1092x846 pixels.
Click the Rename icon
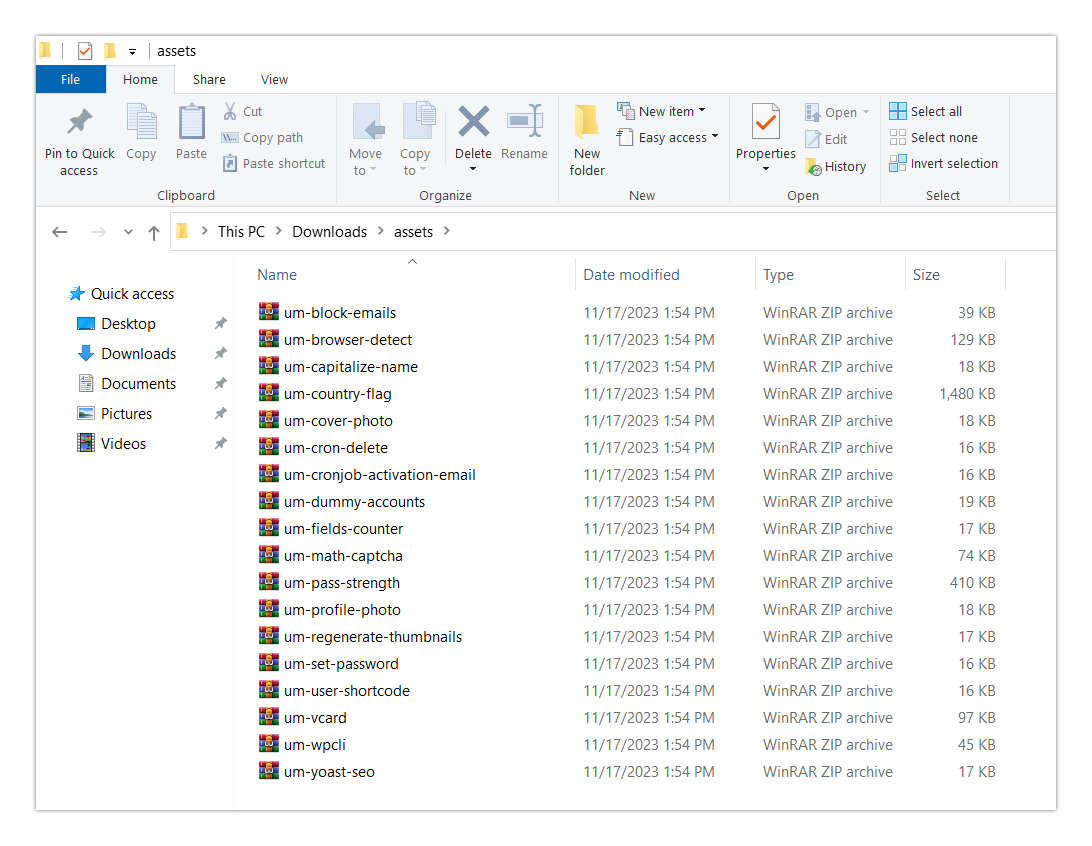pos(524,121)
